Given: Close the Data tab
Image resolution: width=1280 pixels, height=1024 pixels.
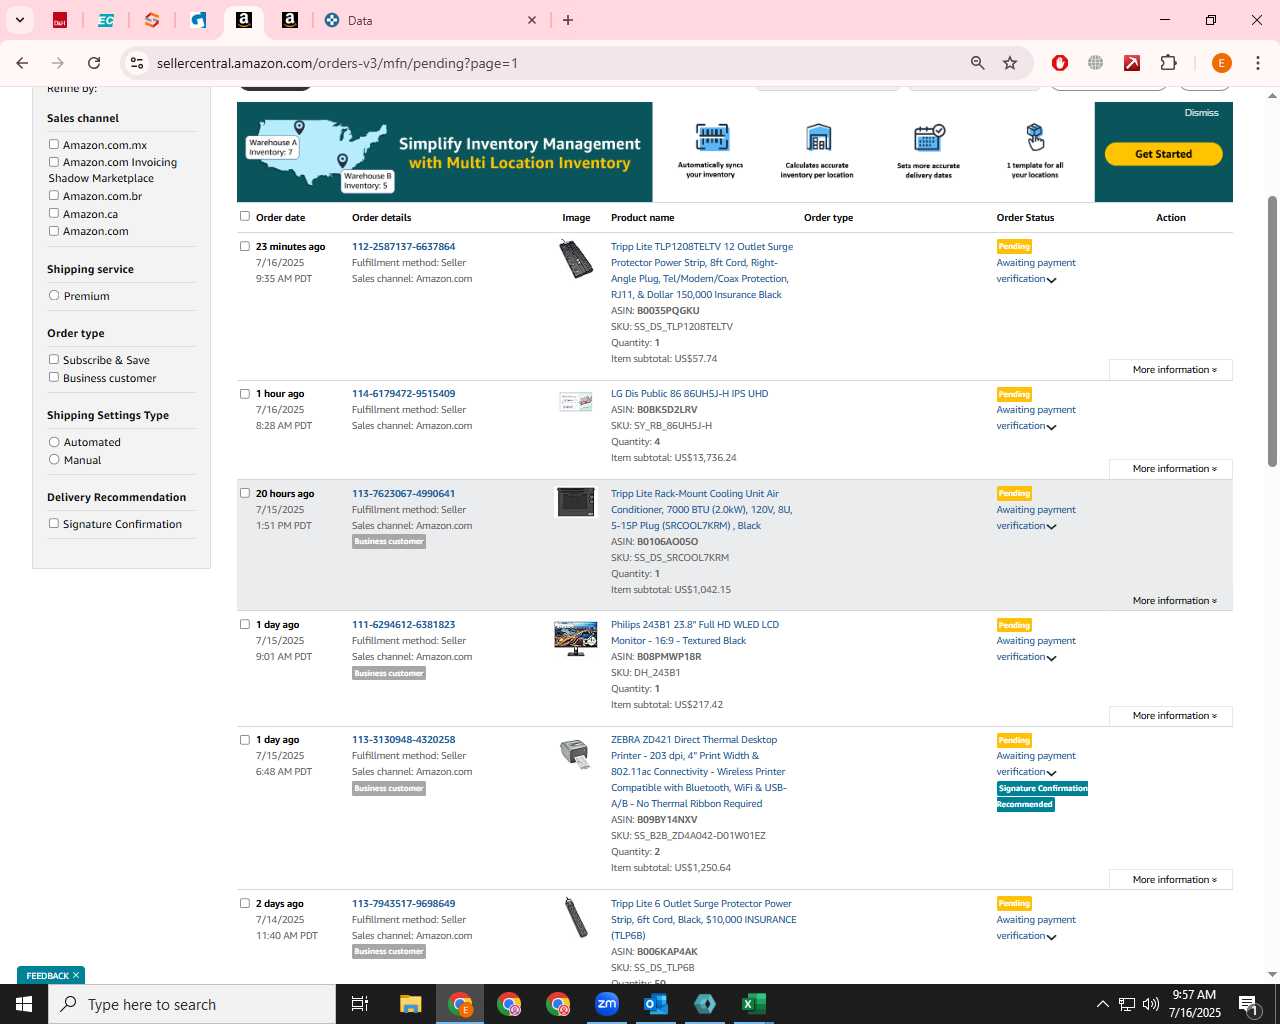Looking at the screenshot, I should [x=532, y=20].
